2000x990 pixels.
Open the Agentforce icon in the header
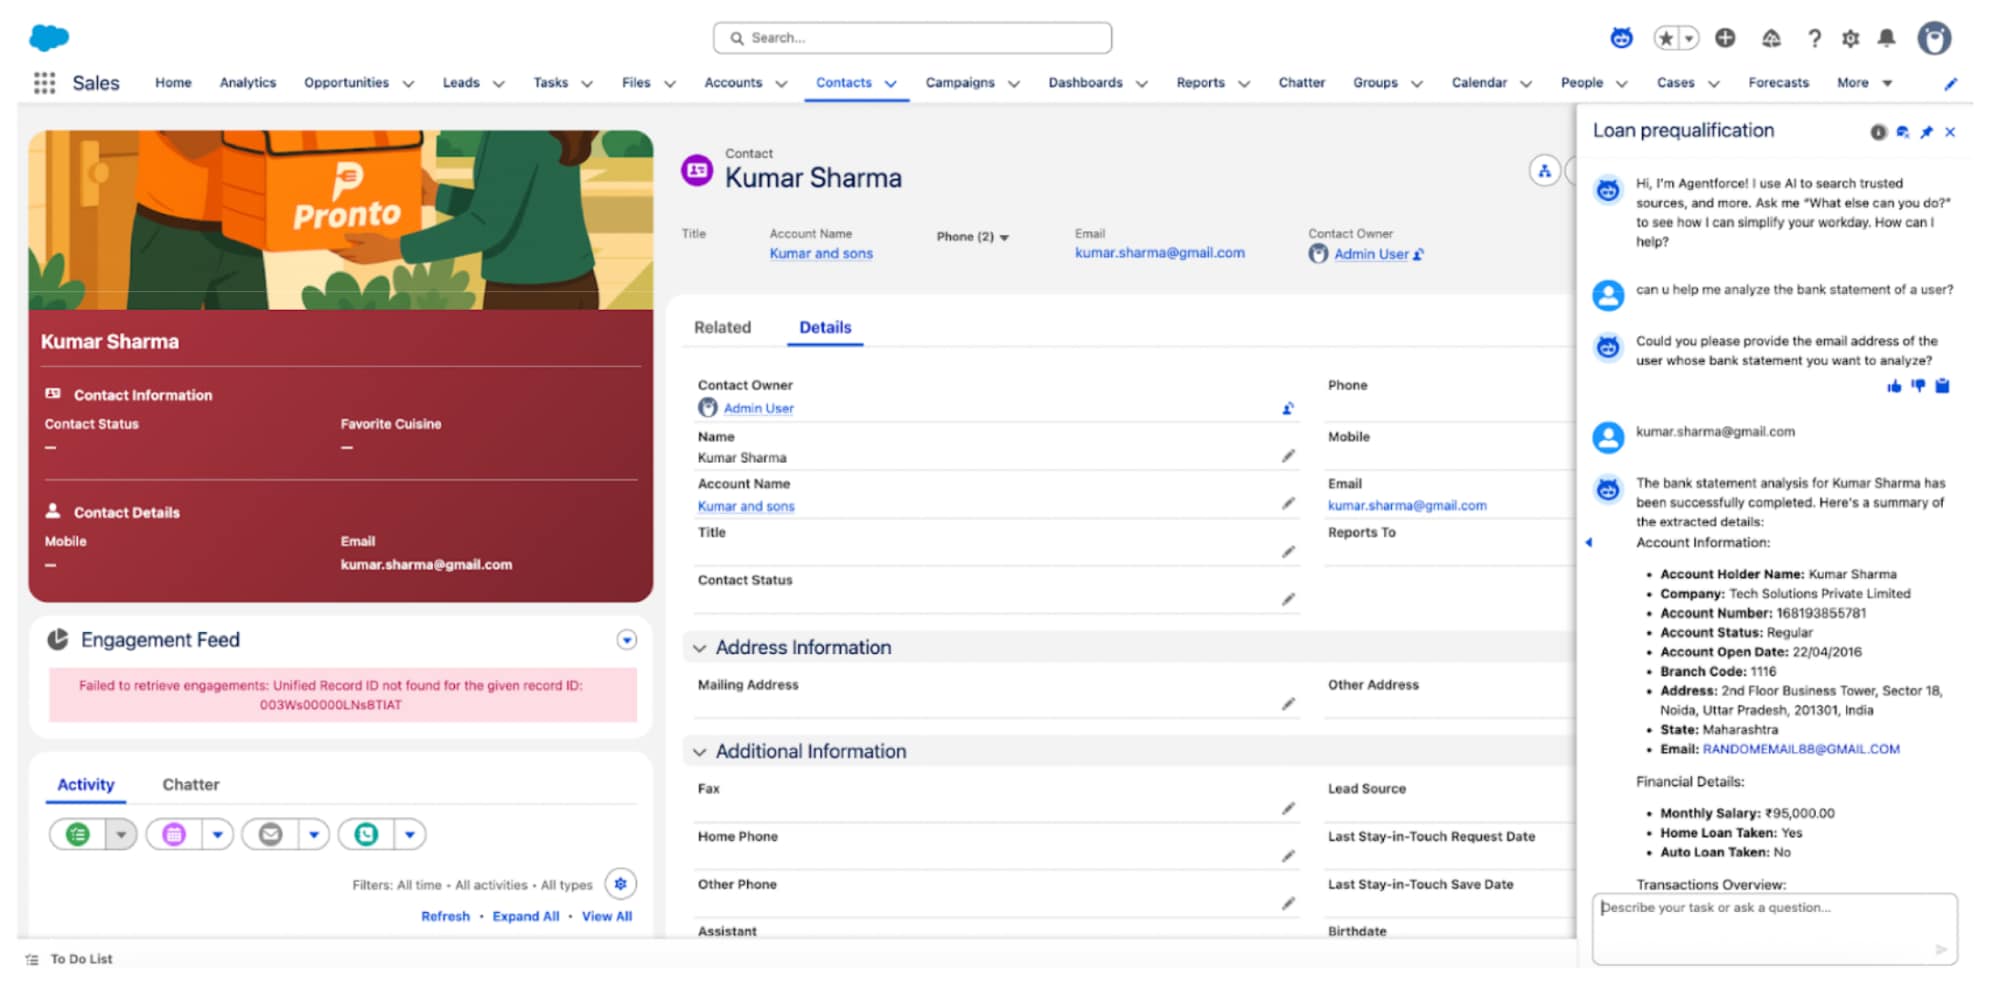tap(1620, 37)
